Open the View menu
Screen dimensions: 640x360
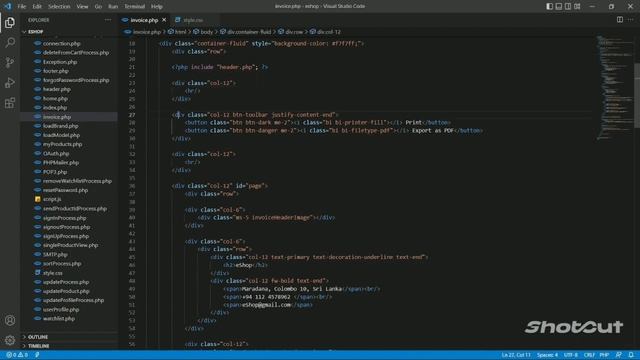tap(82, 7)
